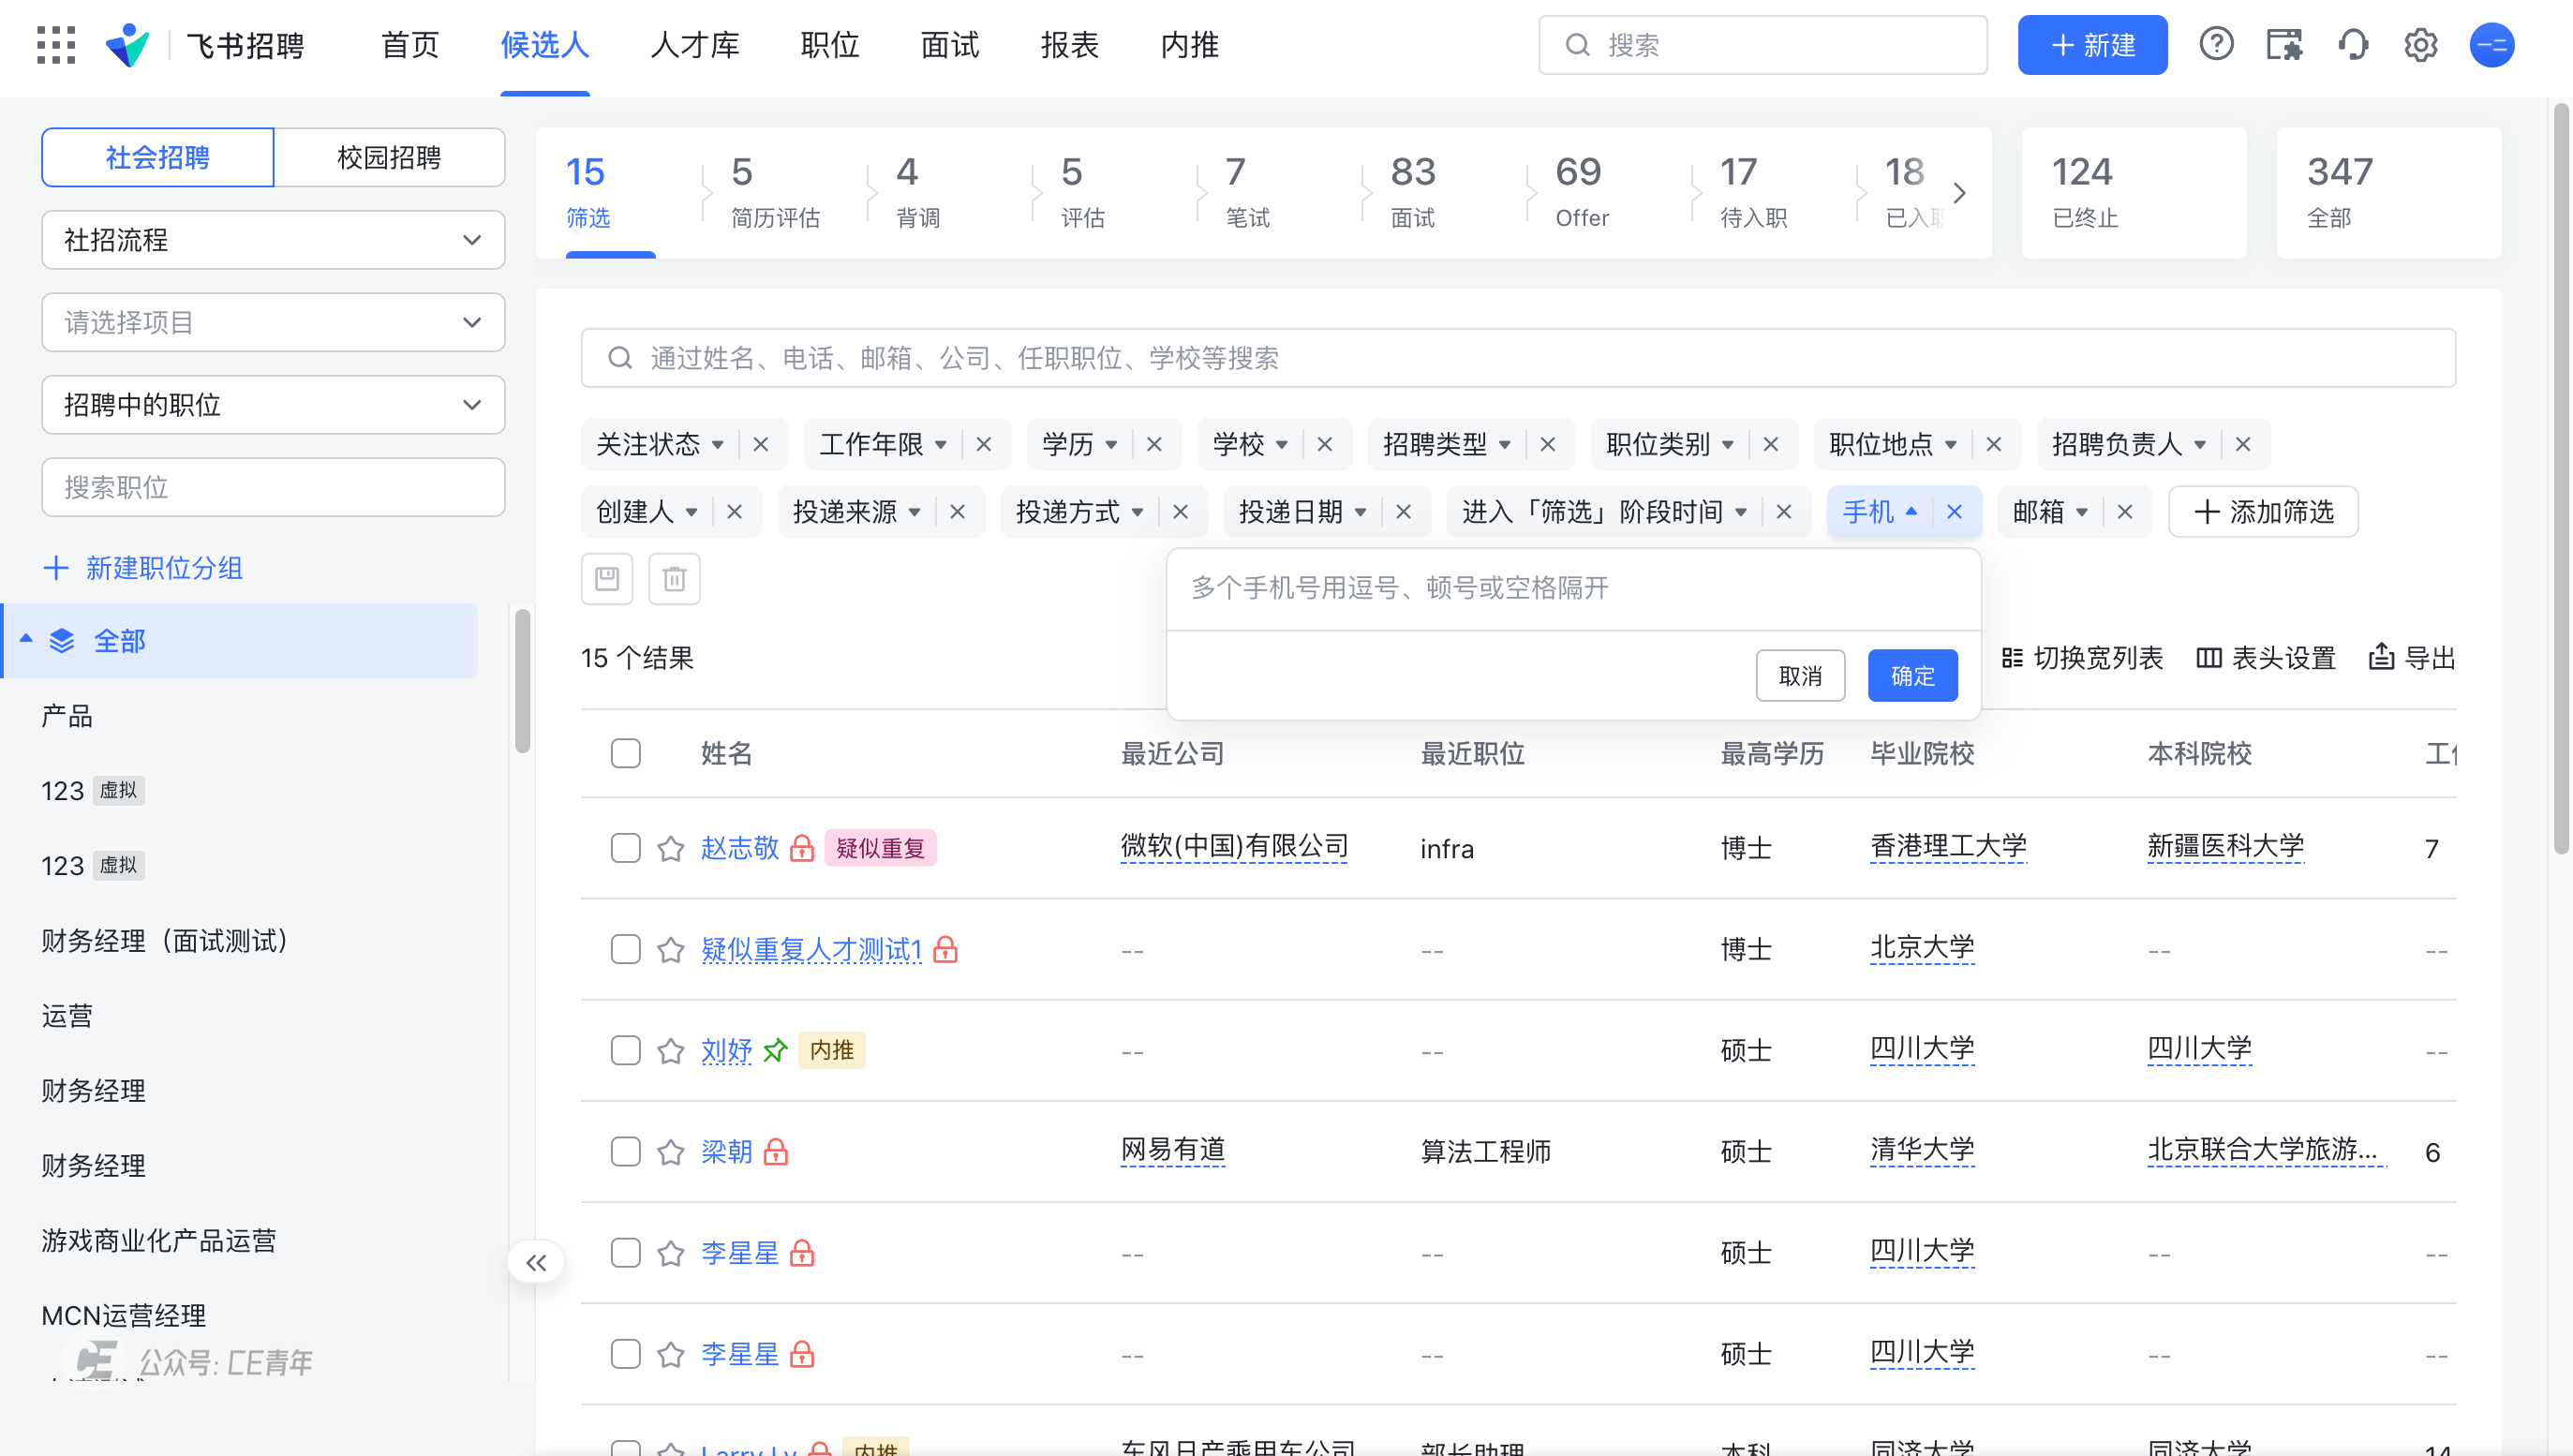The width and height of the screenshot is (2573, 1456).
Task: Open the window cursor icon beside help
Action: (2283, 45)
